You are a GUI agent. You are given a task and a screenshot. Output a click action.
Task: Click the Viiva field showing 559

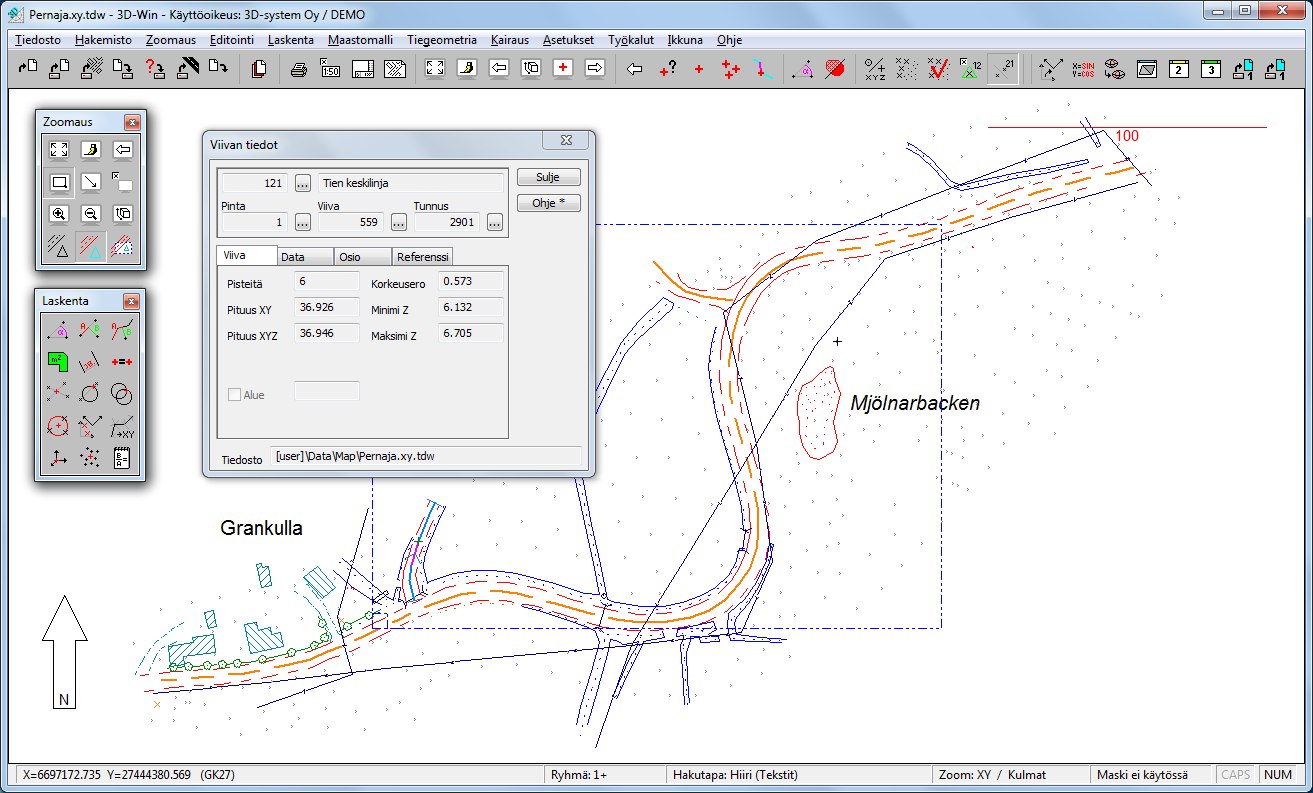coord(352,222)
